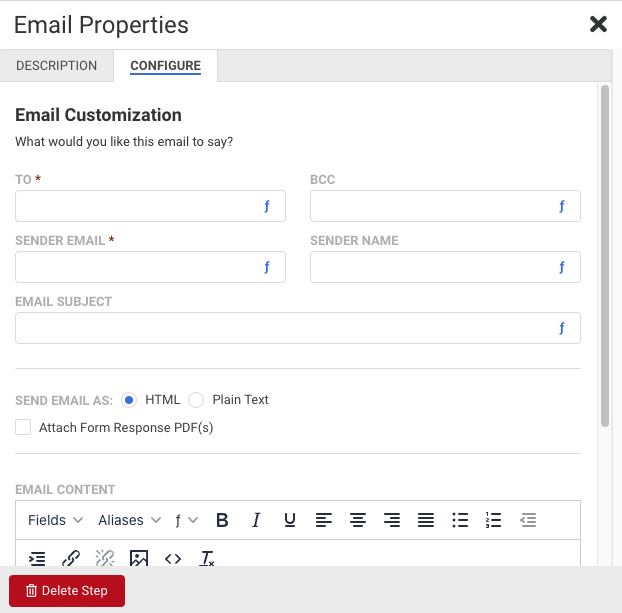Select HTML as email format
This screenshot has height=613, width=622.
[x=129, y=400]
